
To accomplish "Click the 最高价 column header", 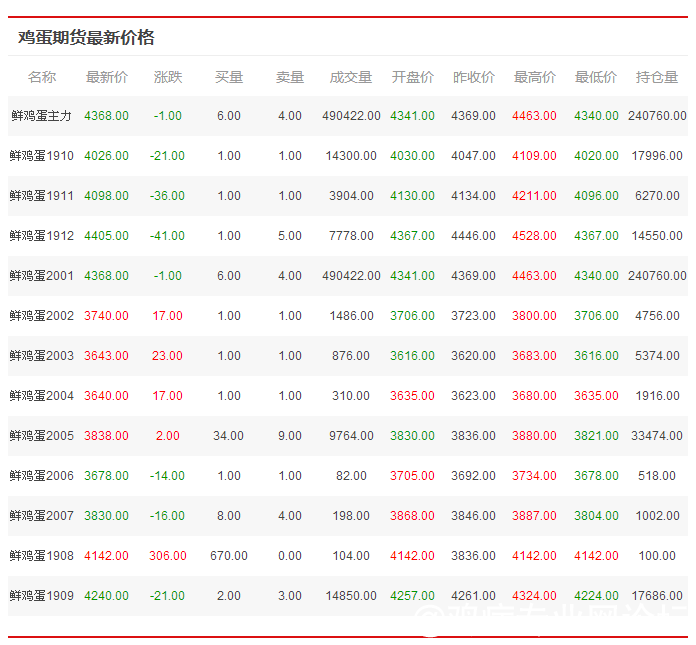I will click(x=534, y=77).
